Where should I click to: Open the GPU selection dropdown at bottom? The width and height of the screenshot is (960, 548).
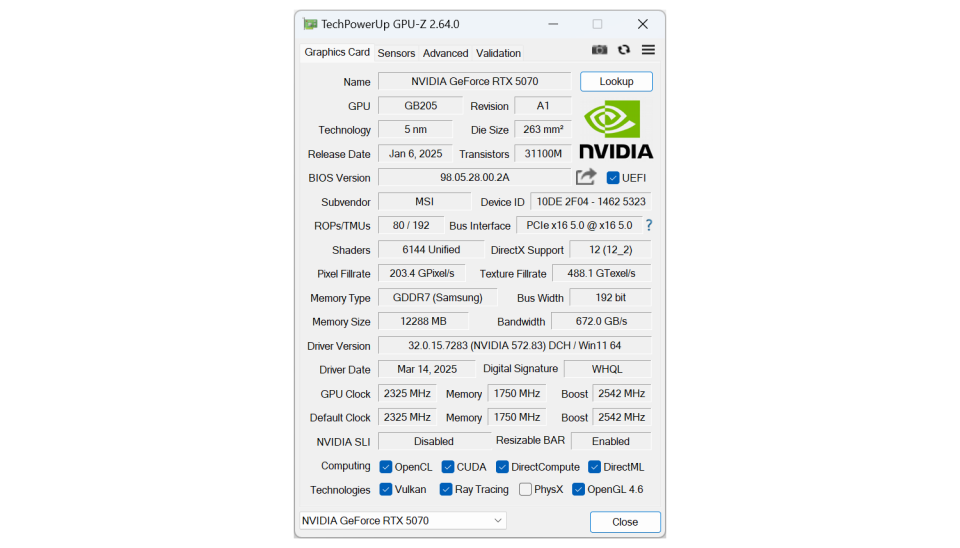click(x=403, y=520)
